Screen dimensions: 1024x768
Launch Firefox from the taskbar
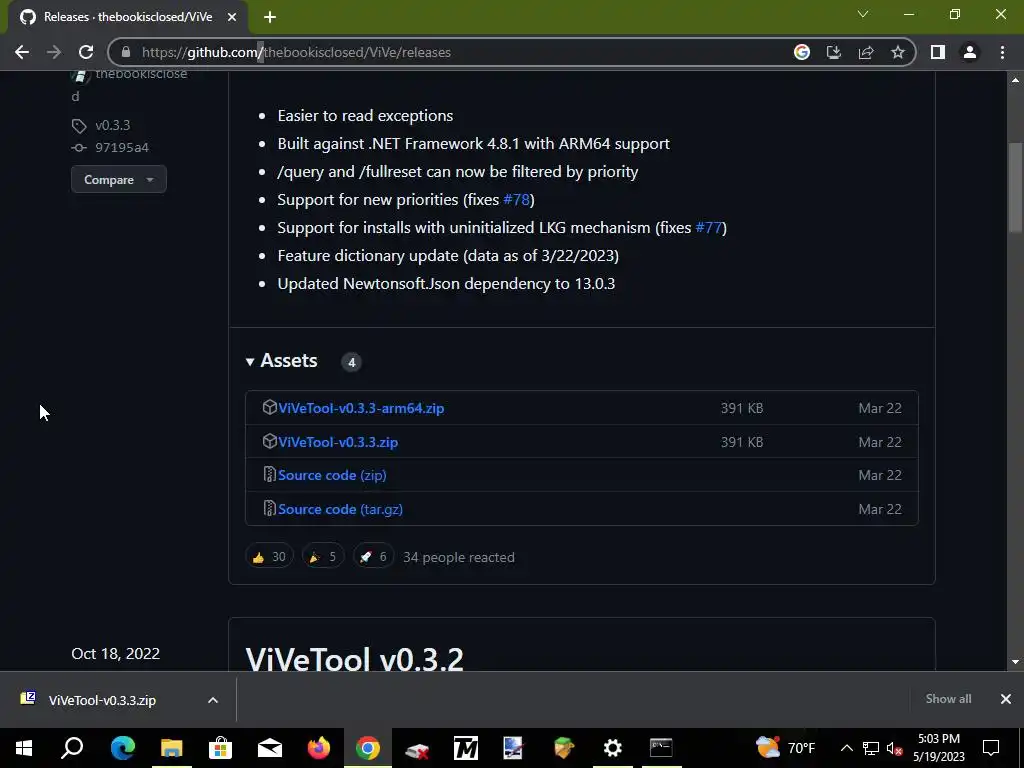coord(319,748)
